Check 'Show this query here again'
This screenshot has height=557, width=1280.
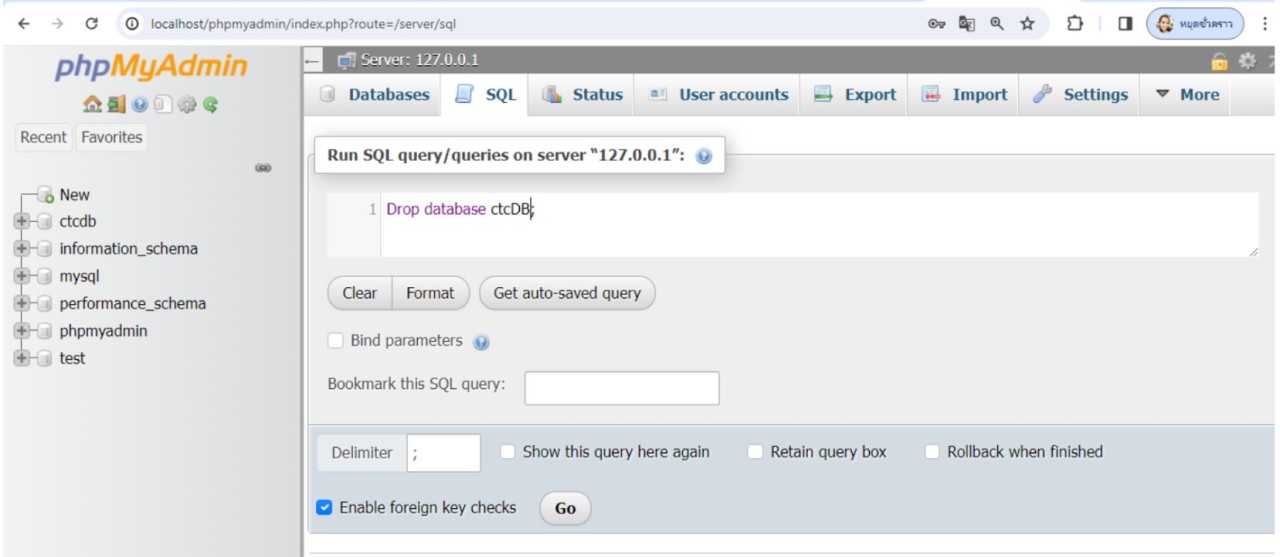[x=508, y=452]
